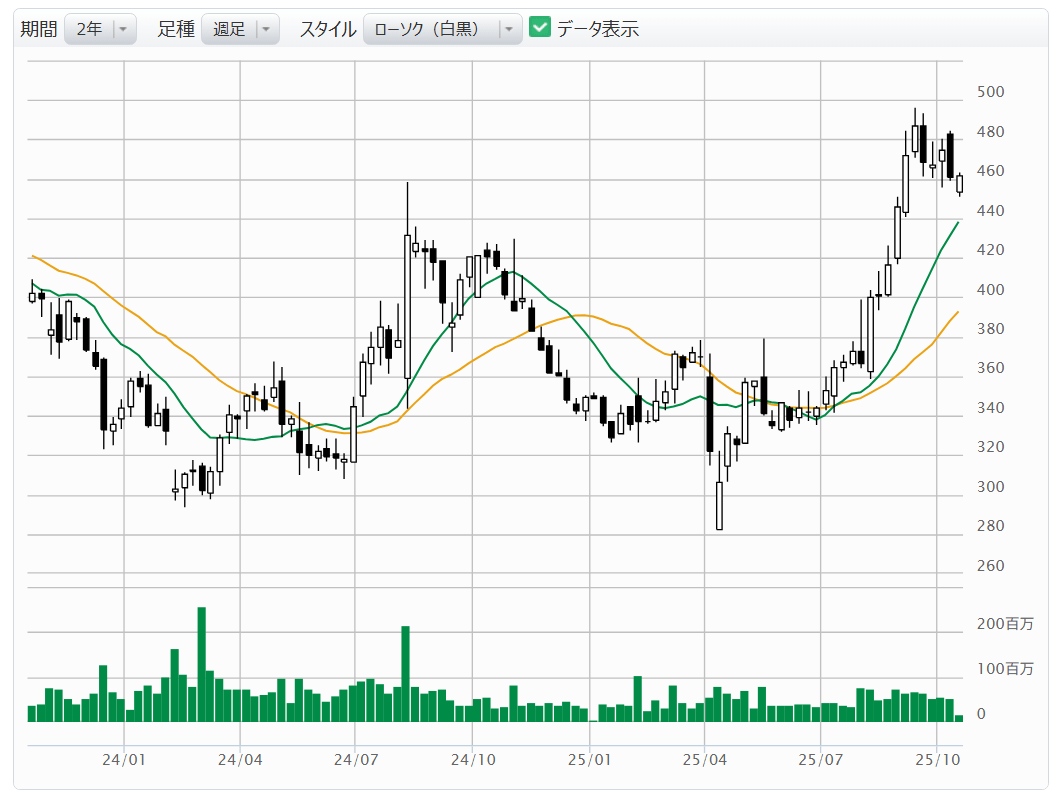Image resolution: width=1059 pixels, height=796 pixels.
Task: Click the last candlestick at chart's right edge
Action: [x=959, y=183]
